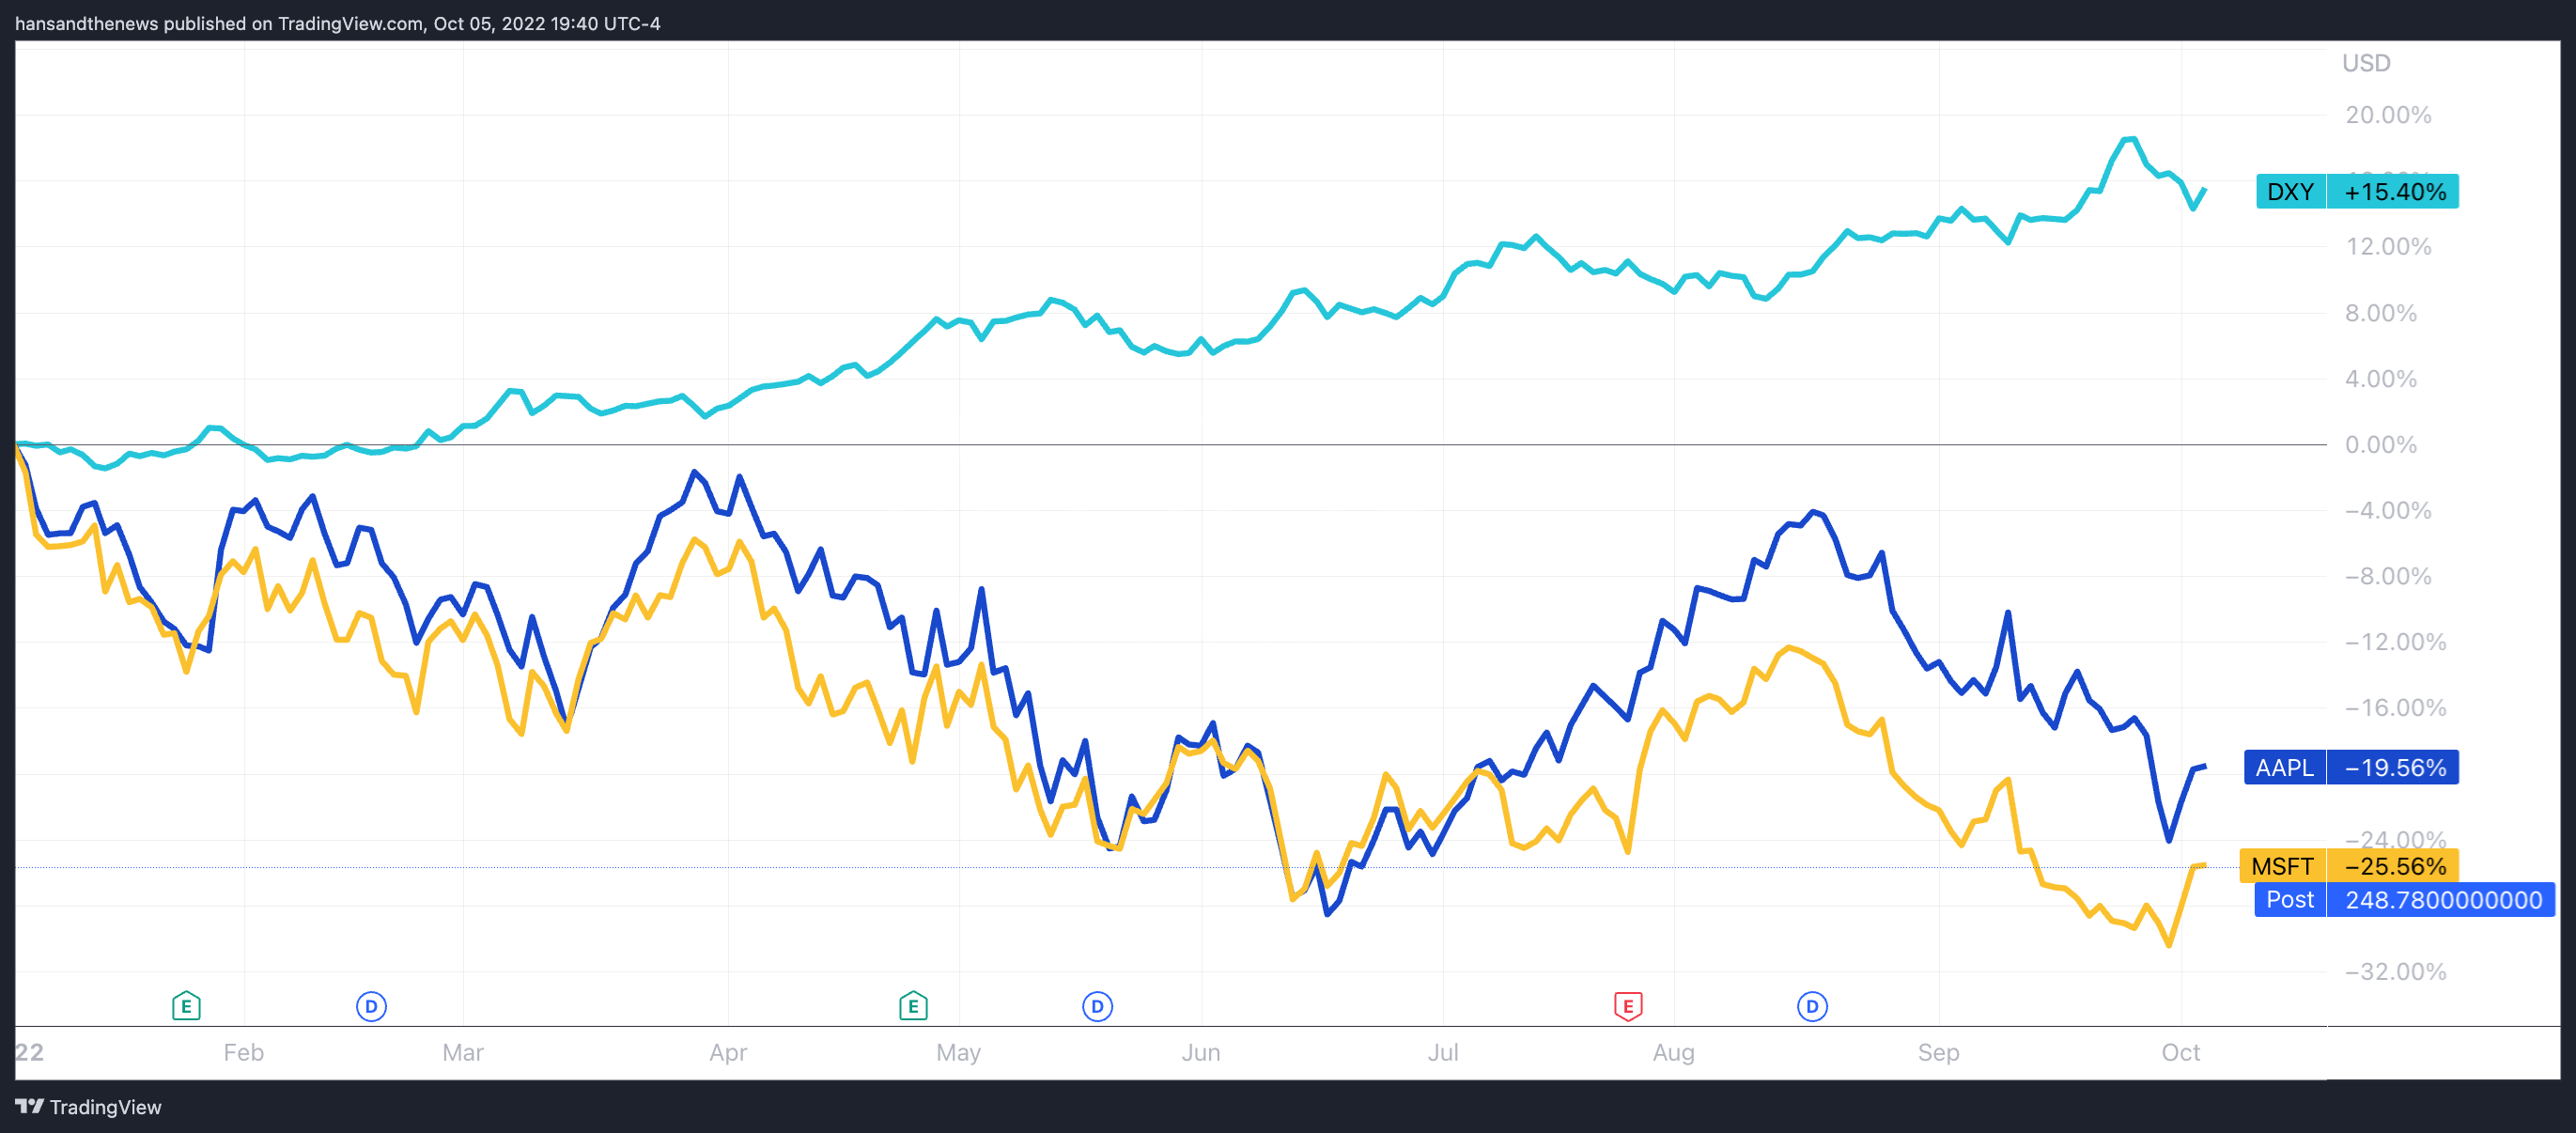Click the Jun label on time axis
Image resolution: width=2576 pixels, height=1133 pixels.
coord(1200,1052)
